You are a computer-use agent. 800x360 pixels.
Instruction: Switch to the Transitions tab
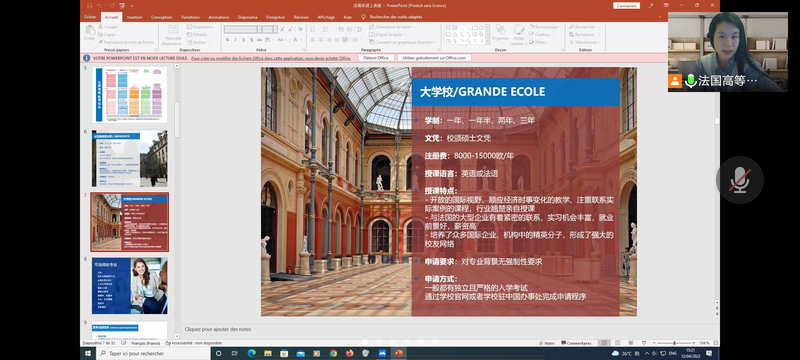(x=190, y=17)
